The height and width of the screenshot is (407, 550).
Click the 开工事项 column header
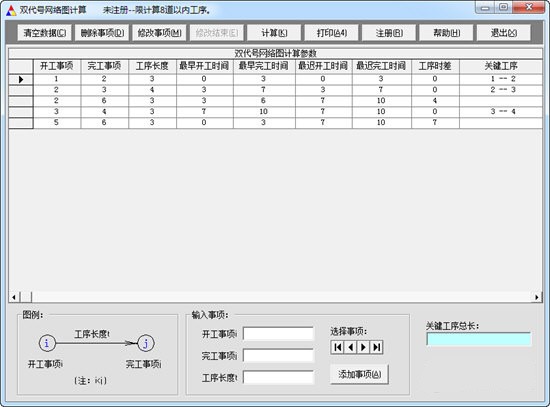pos(57,66)
